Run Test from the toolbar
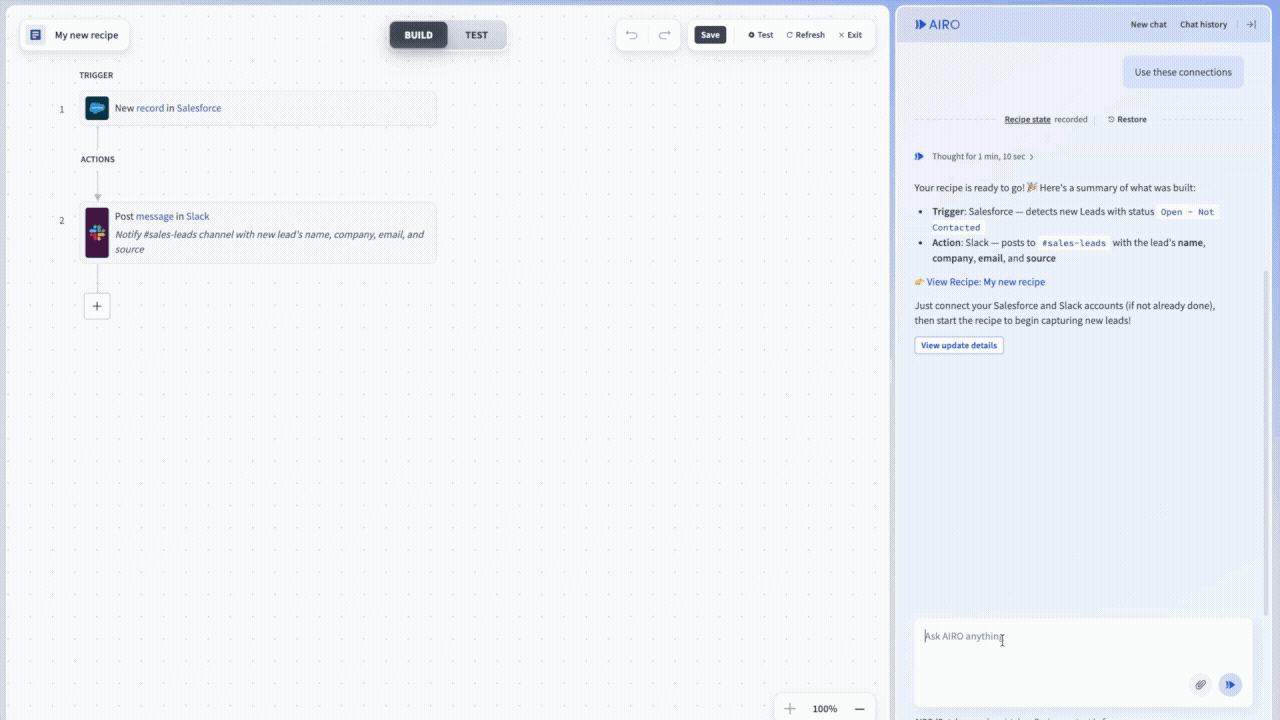Image resolution: width=1280 pixels, height=720 pixels. (761, 35)
